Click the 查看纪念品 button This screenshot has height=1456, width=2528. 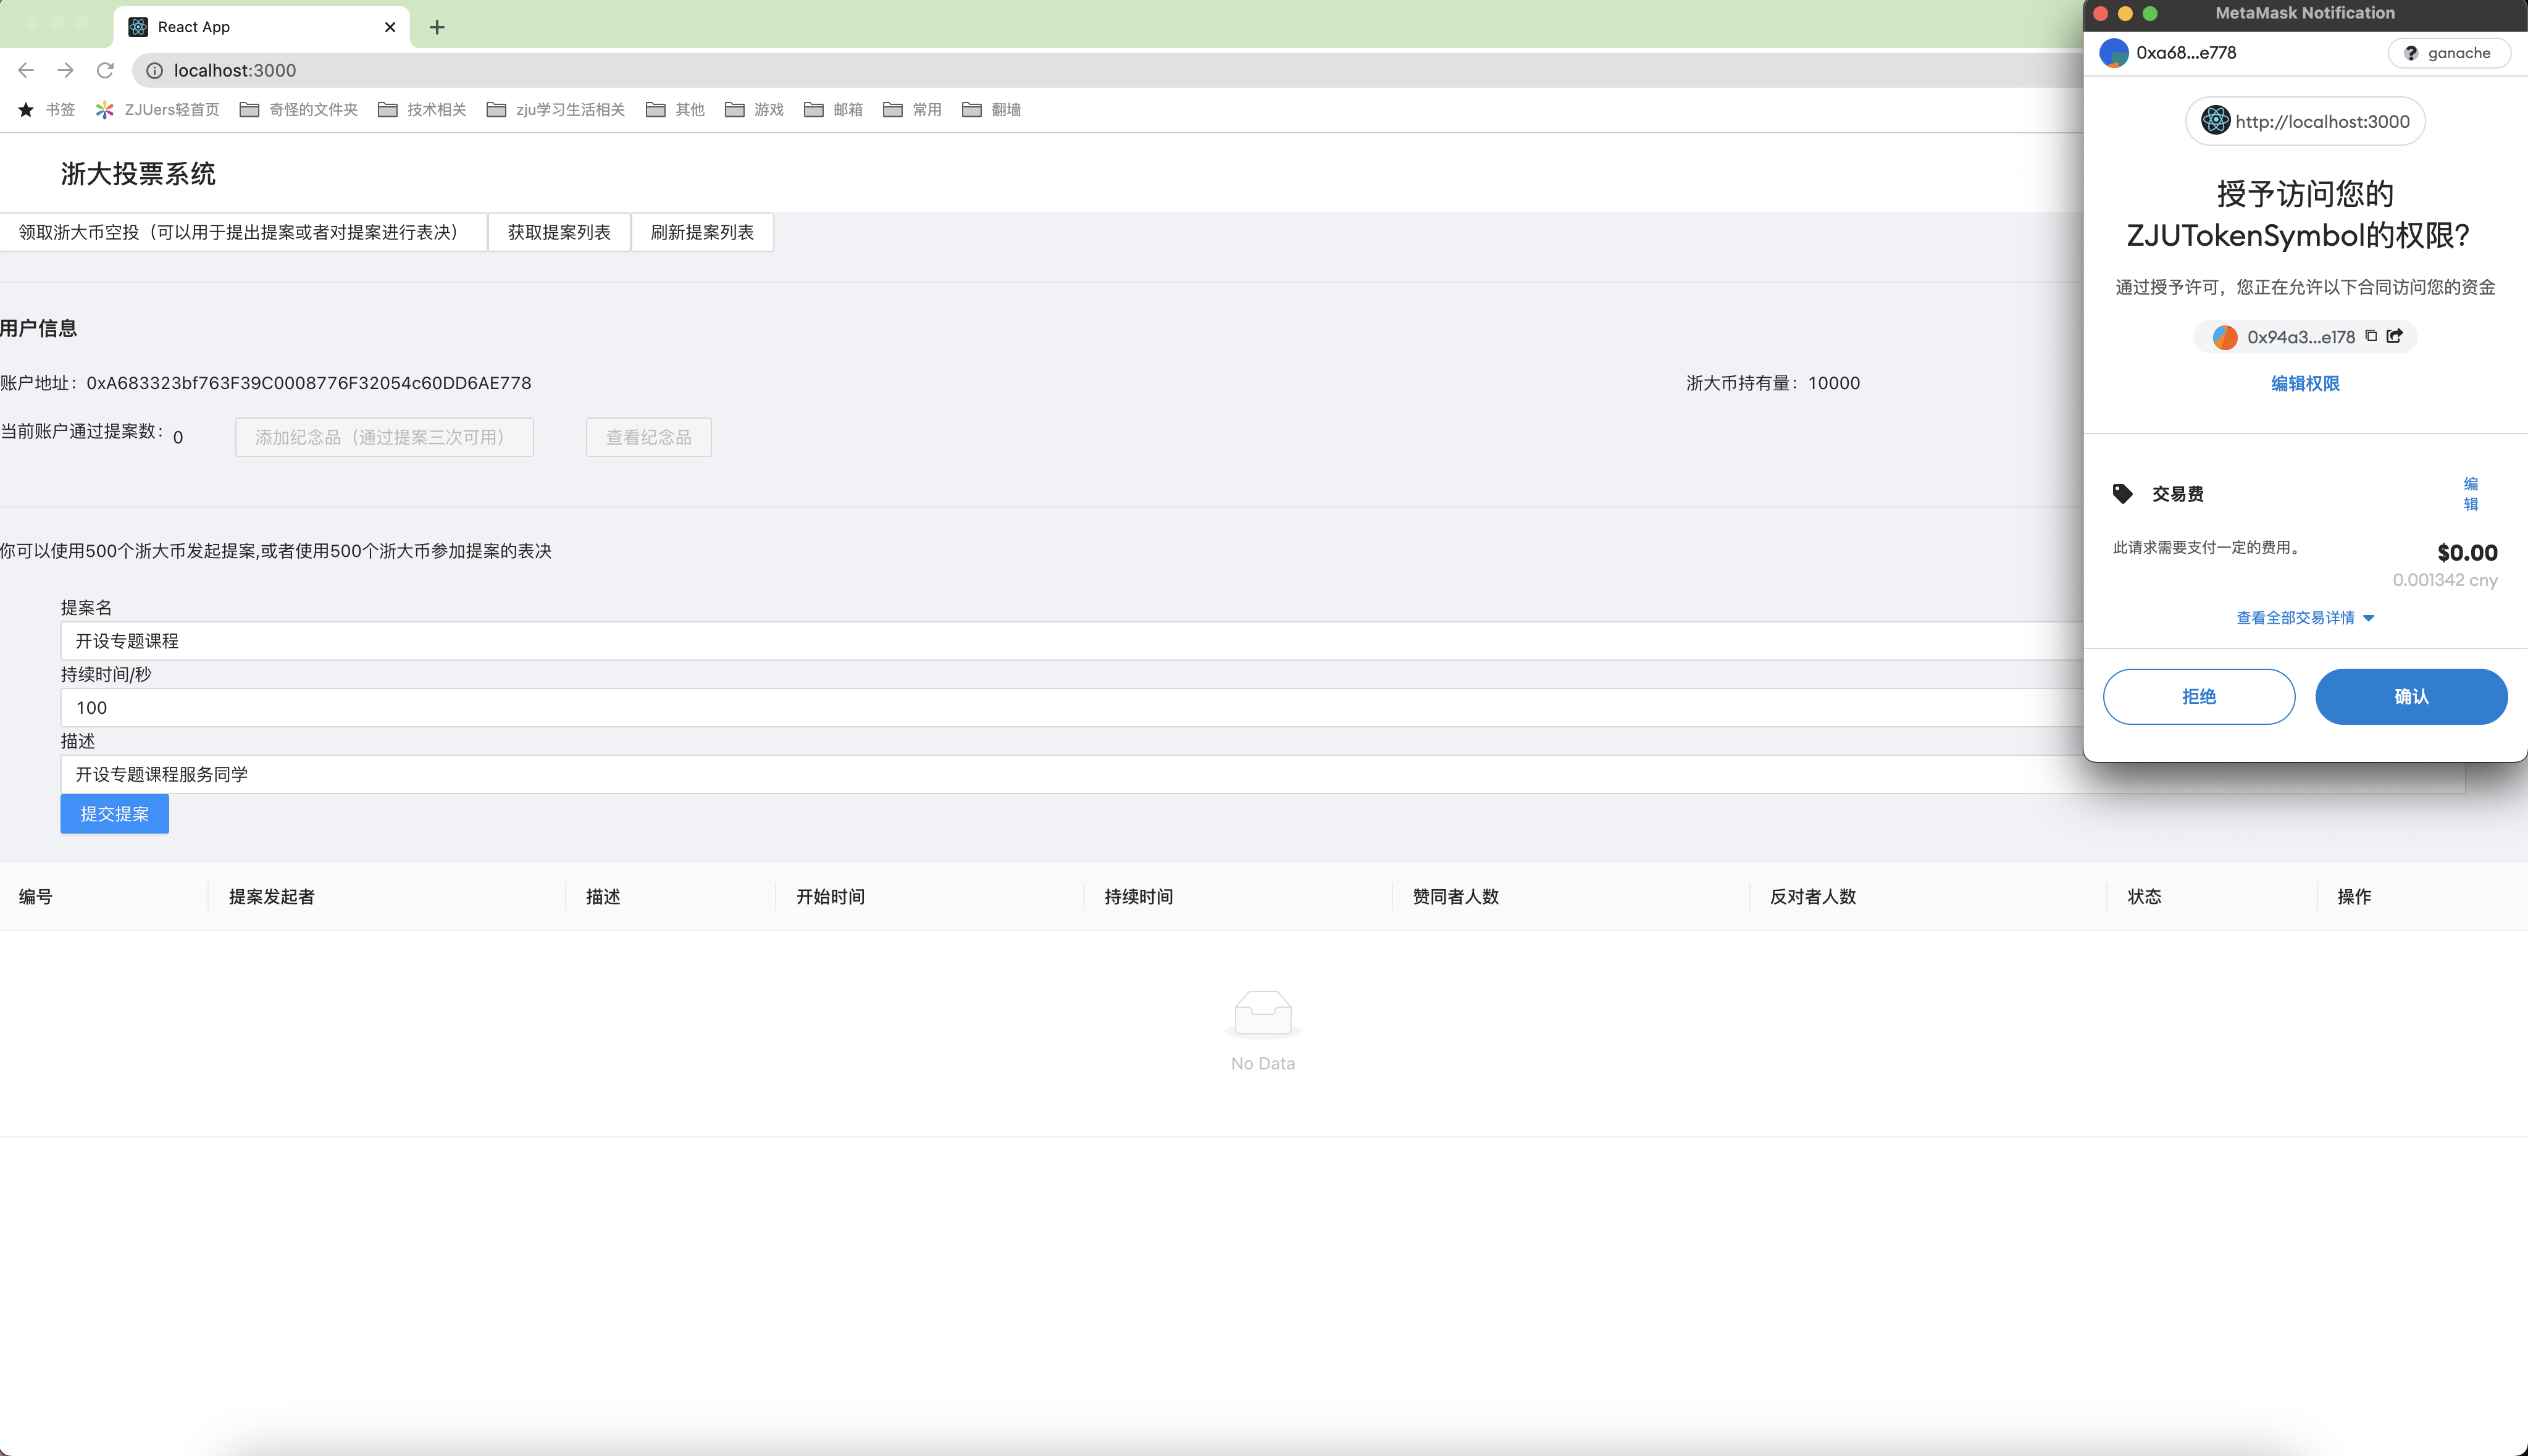tap(649, 437)
